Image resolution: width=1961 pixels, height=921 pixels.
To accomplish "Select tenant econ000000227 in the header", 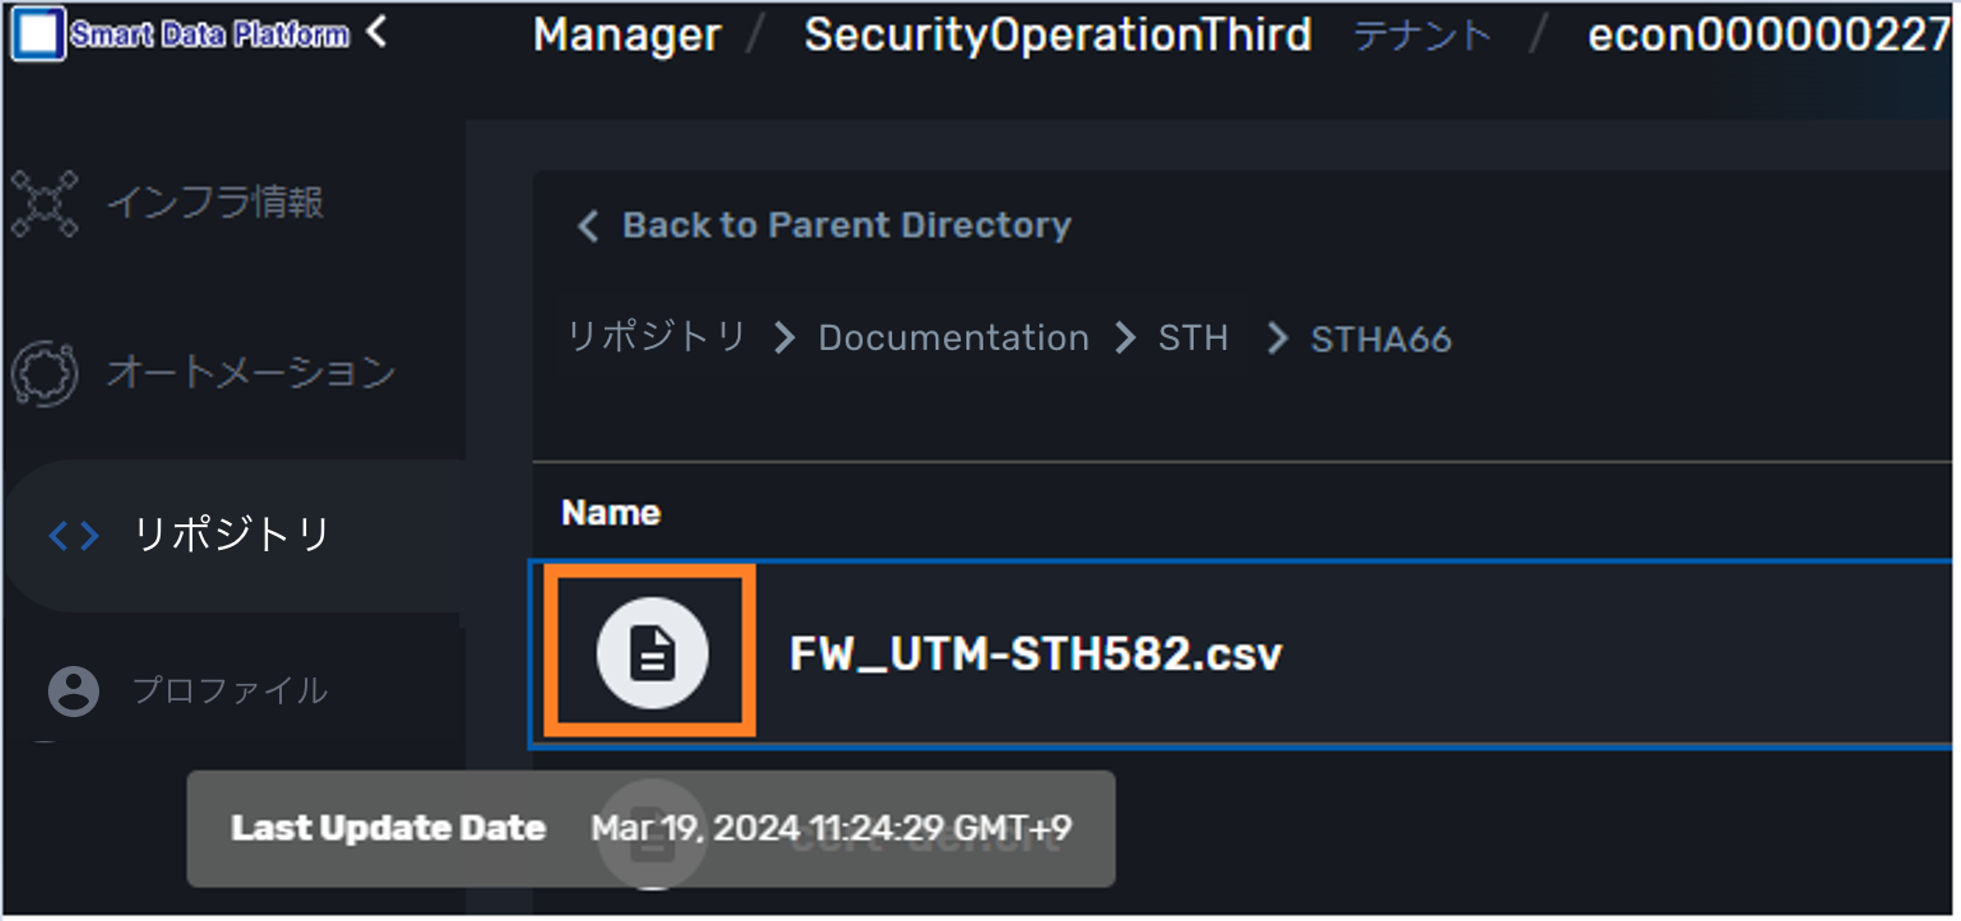I will click(1767, 36).
